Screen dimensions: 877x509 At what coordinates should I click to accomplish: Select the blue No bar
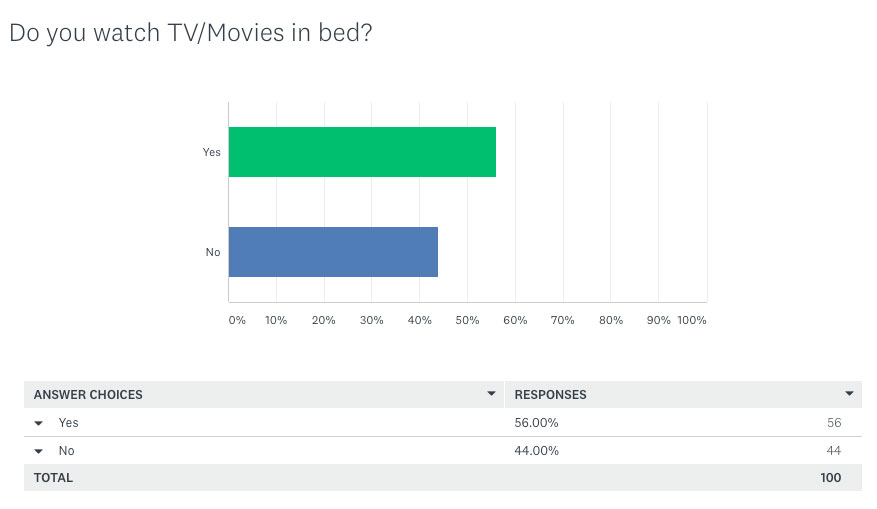pyautogui.click(x=333, y=252)
